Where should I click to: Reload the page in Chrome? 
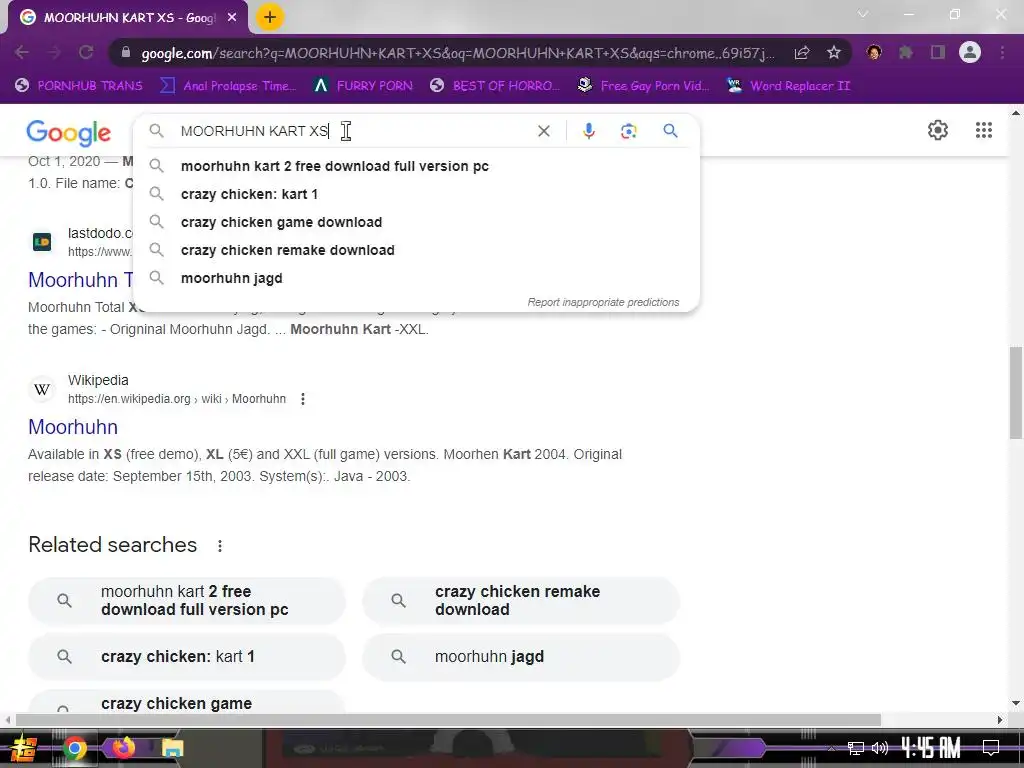tap(86, 52)
